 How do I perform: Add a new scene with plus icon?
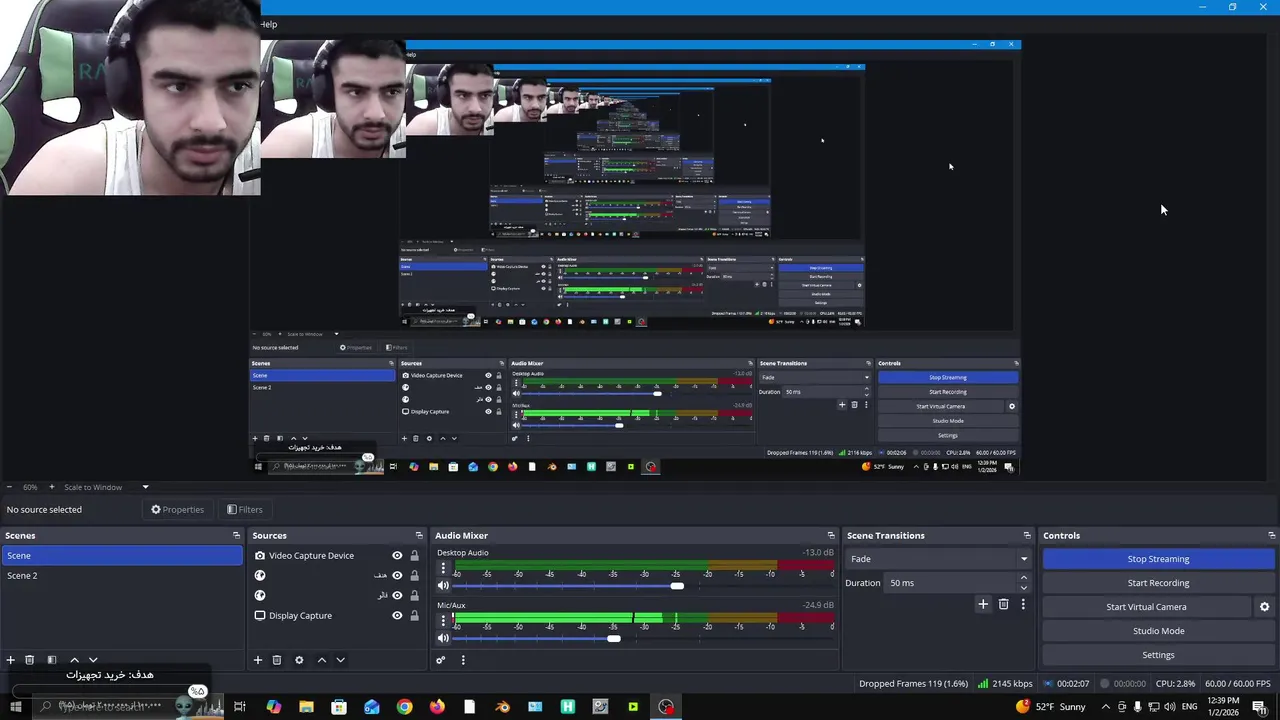coord(10,660)
